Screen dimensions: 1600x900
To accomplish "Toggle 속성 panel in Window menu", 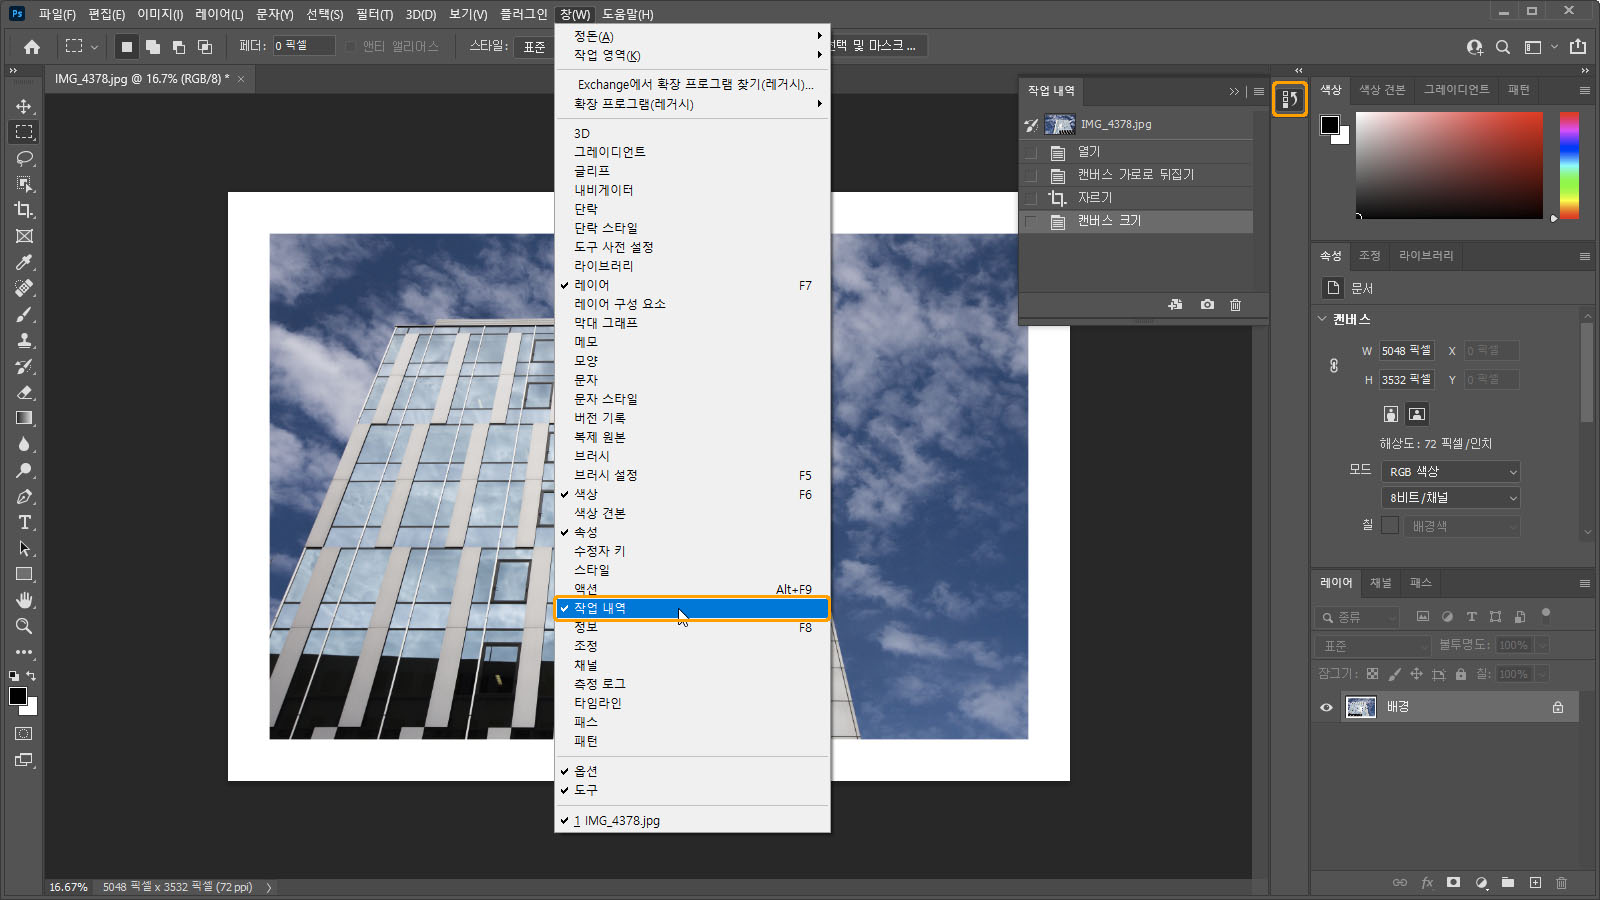I will [692, 532].
